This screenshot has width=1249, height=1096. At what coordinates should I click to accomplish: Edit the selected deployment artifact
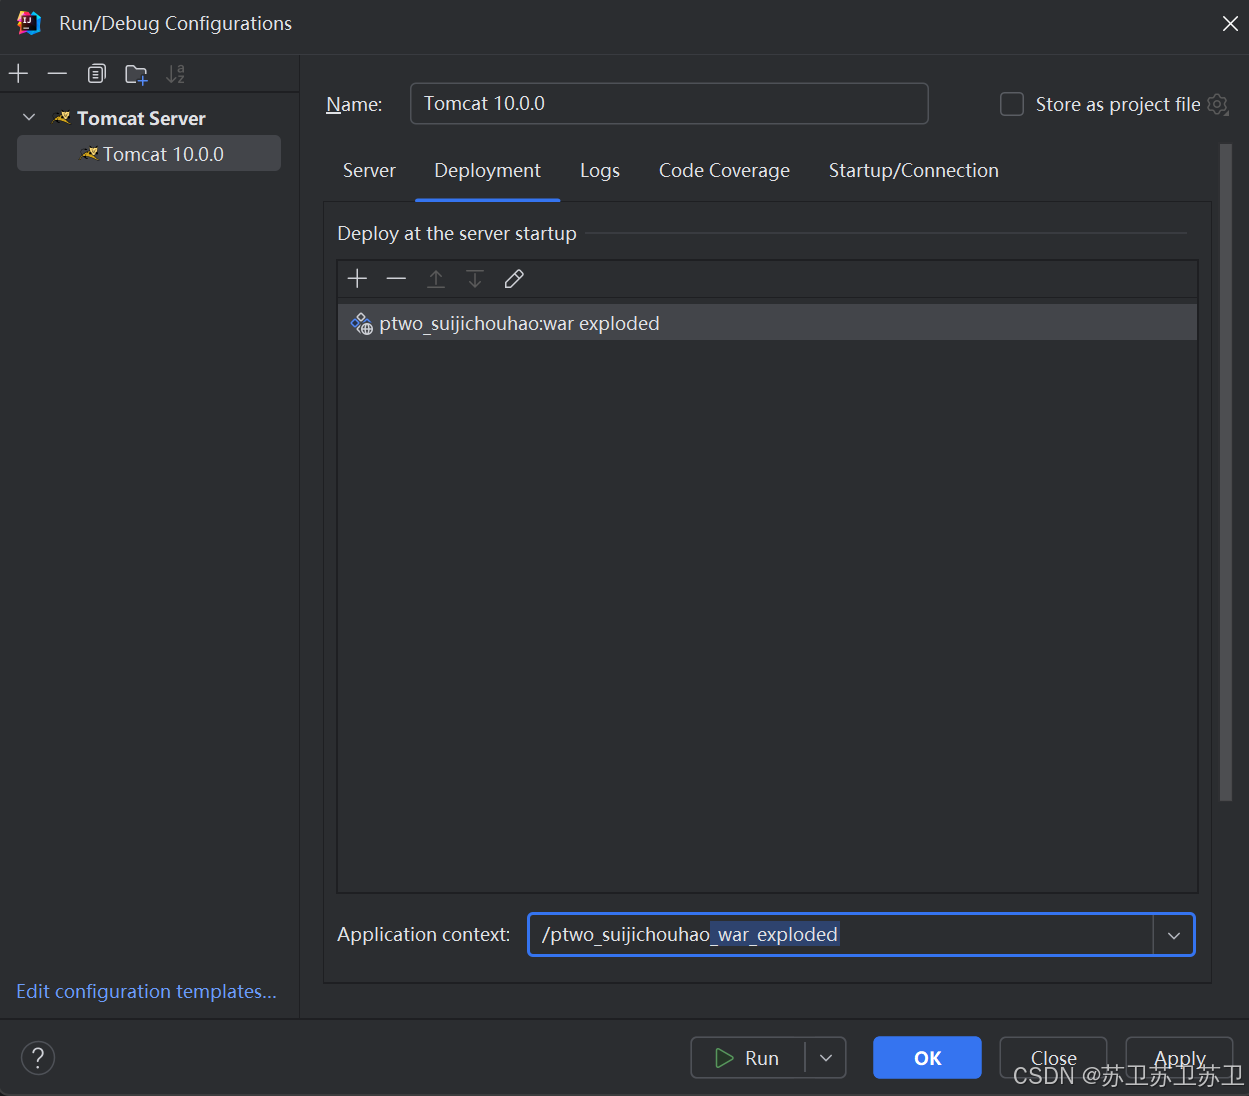[x=514, y=279]
